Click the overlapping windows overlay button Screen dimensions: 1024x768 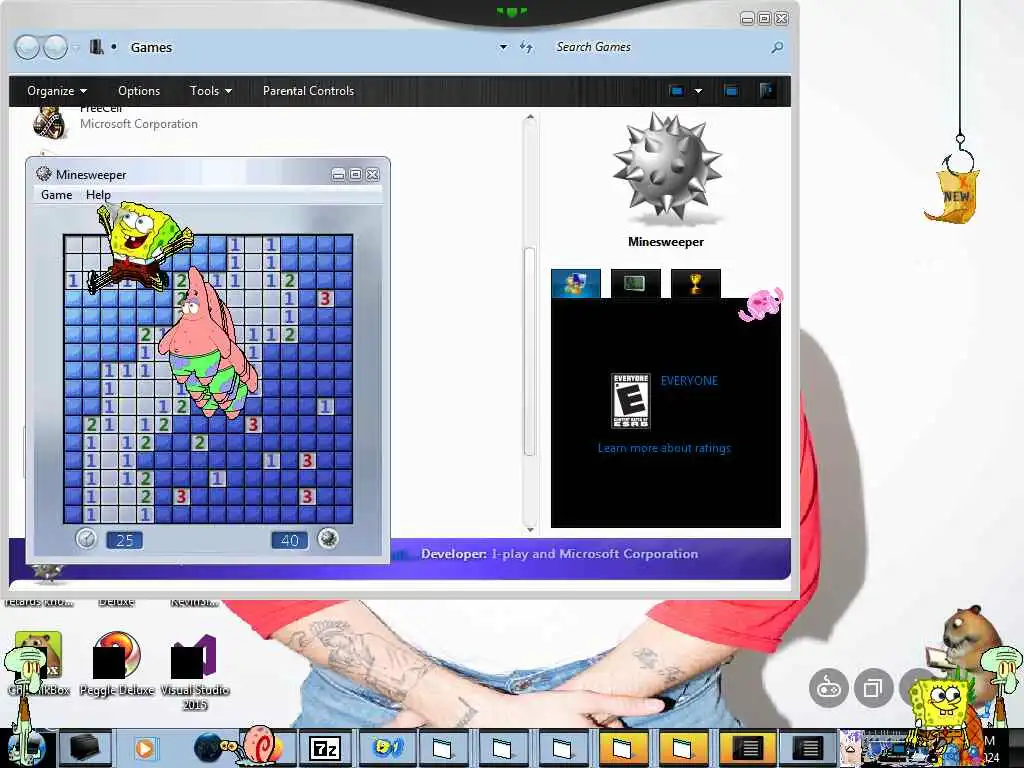pyautogui.click(x=873, y=688)
